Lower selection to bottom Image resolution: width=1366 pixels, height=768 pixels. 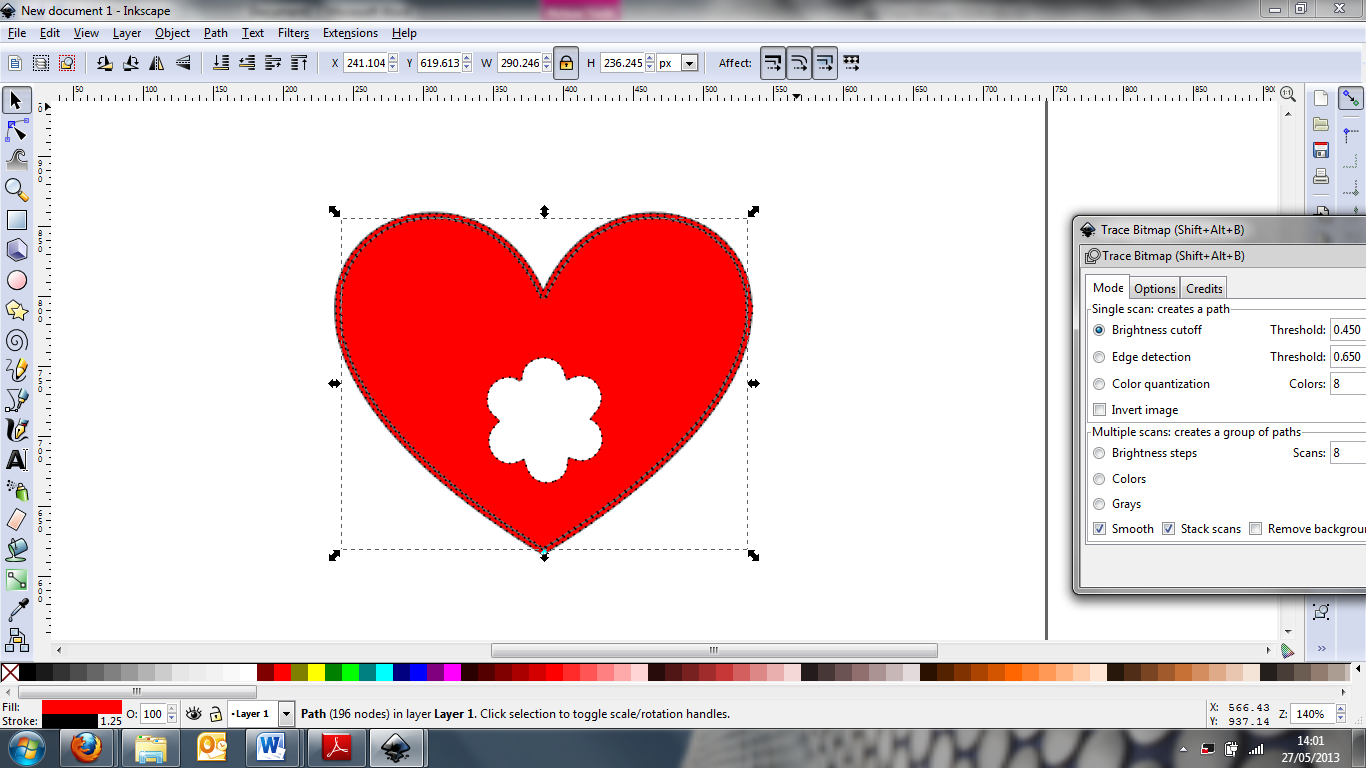point(221,63)
